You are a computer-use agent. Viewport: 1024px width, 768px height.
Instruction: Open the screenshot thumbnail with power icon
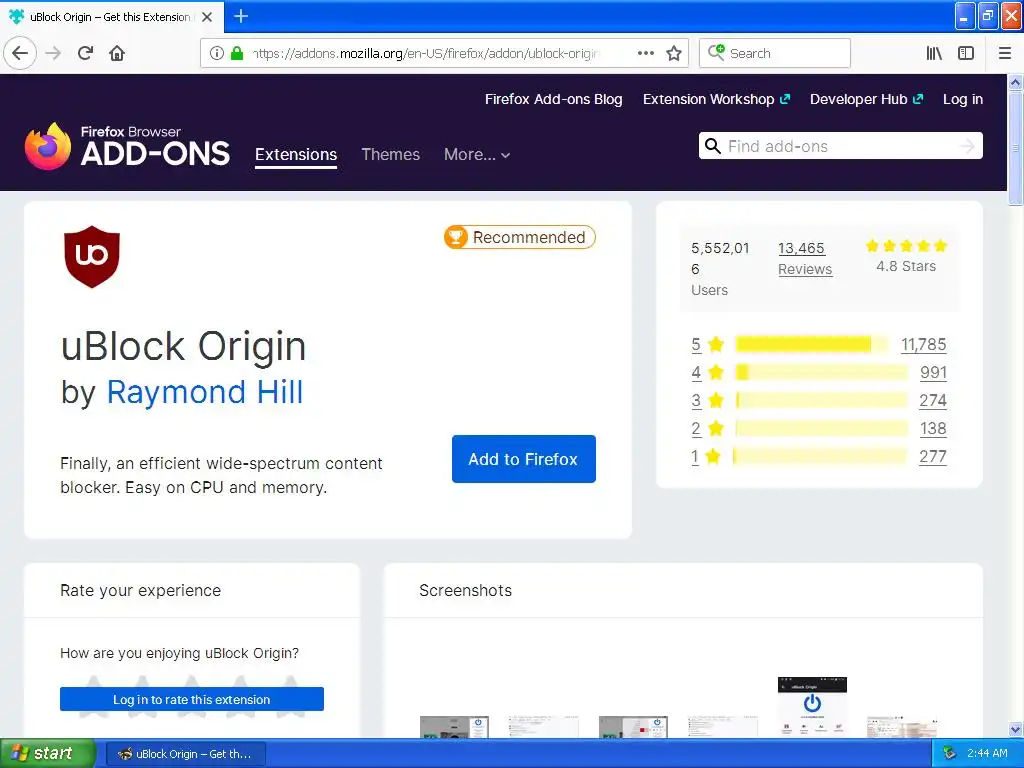(812, 707)
